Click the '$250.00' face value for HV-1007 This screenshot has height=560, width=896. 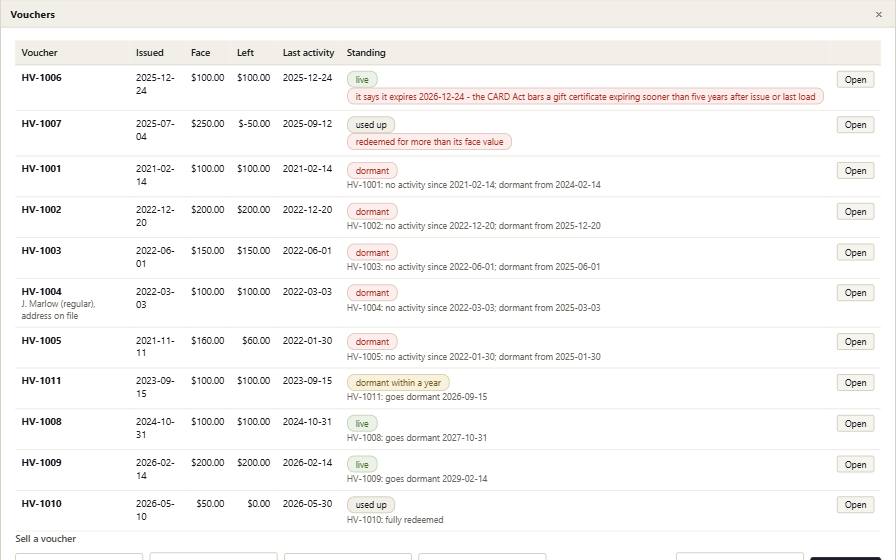click(207, 123)
